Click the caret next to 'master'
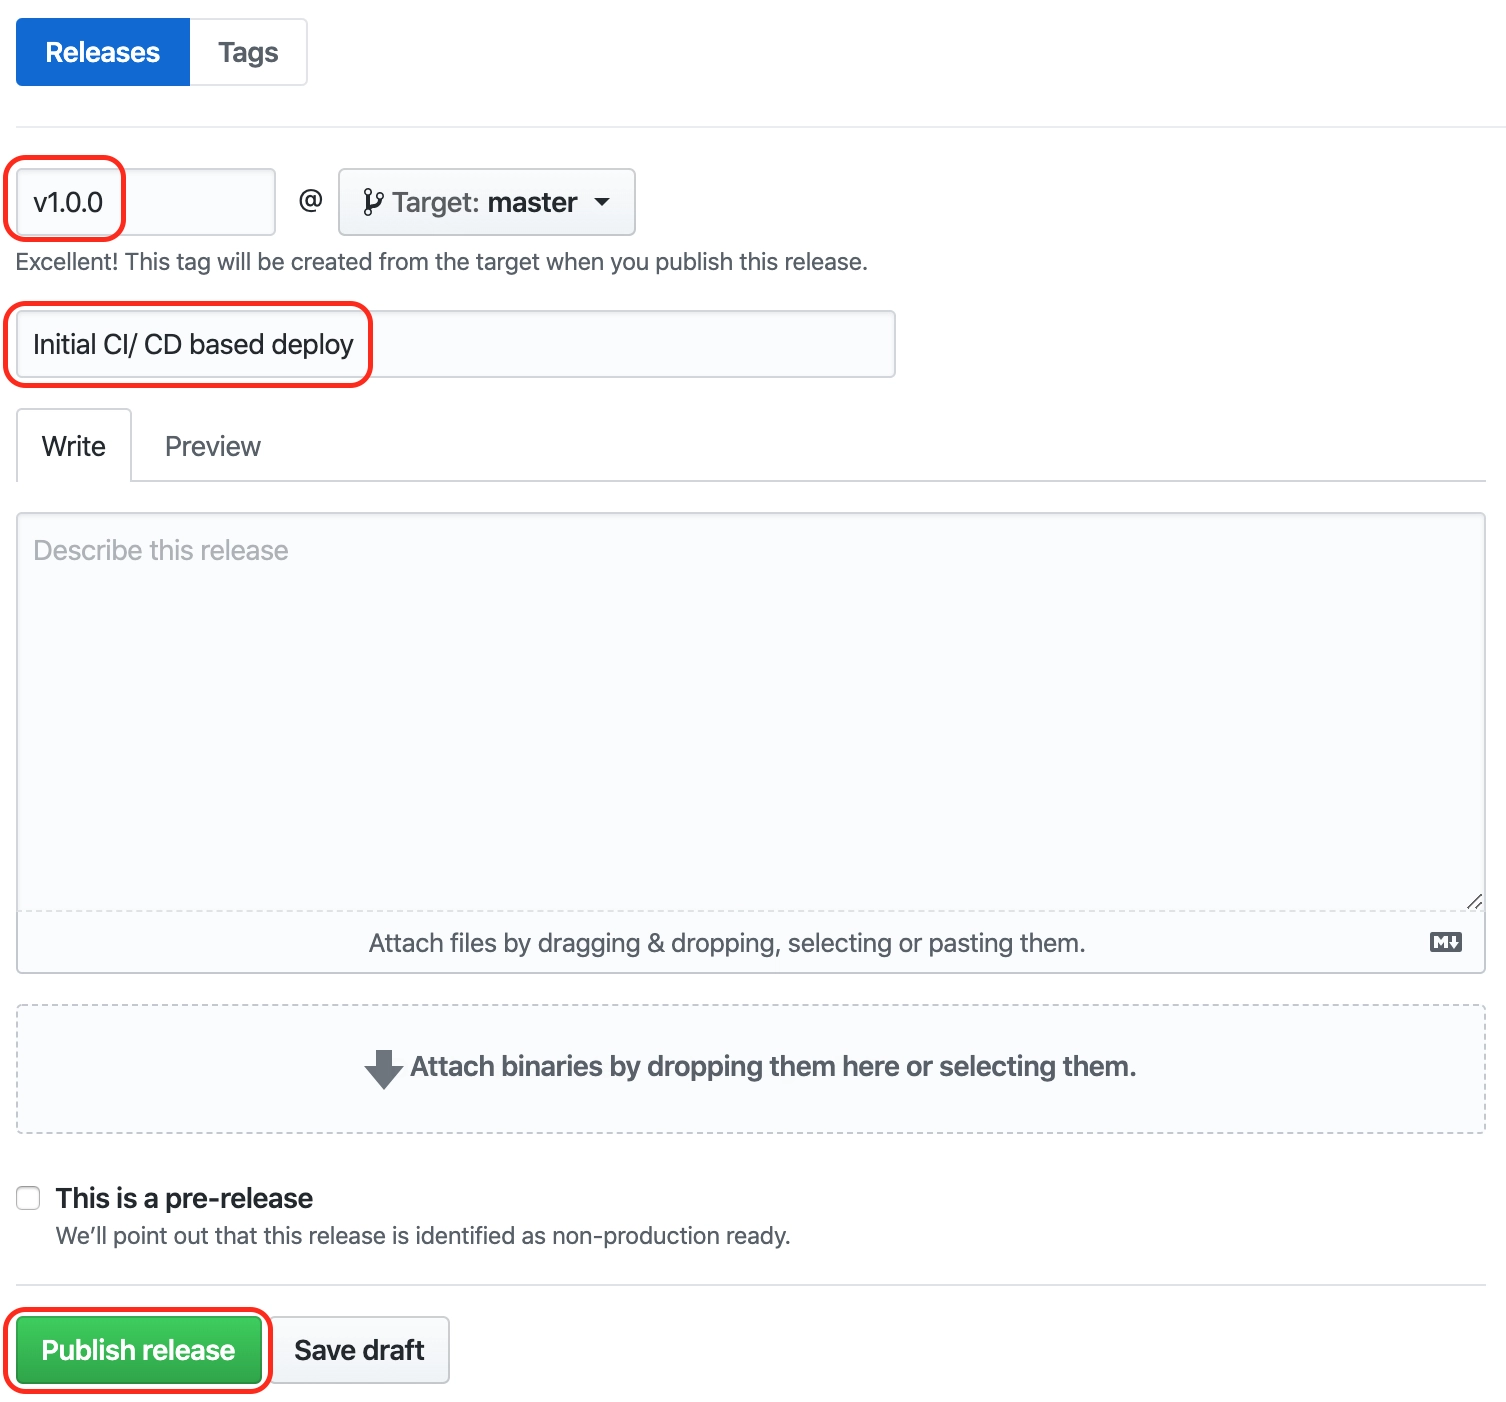This screenshot has width=1506, height=1402. [603, 201]
